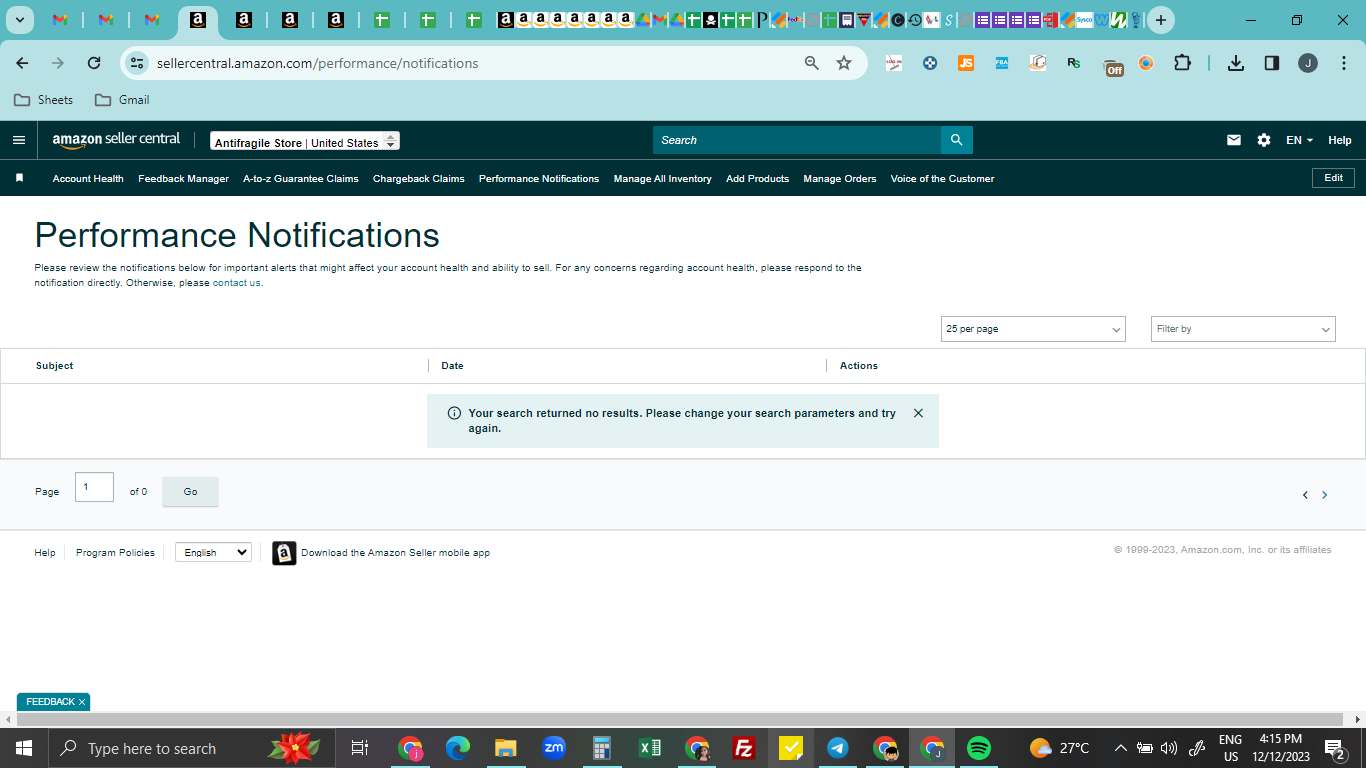Open the footer Help link
This screenshot has height=768, width=1366.
pyautogui.click(x=45, y=553)
